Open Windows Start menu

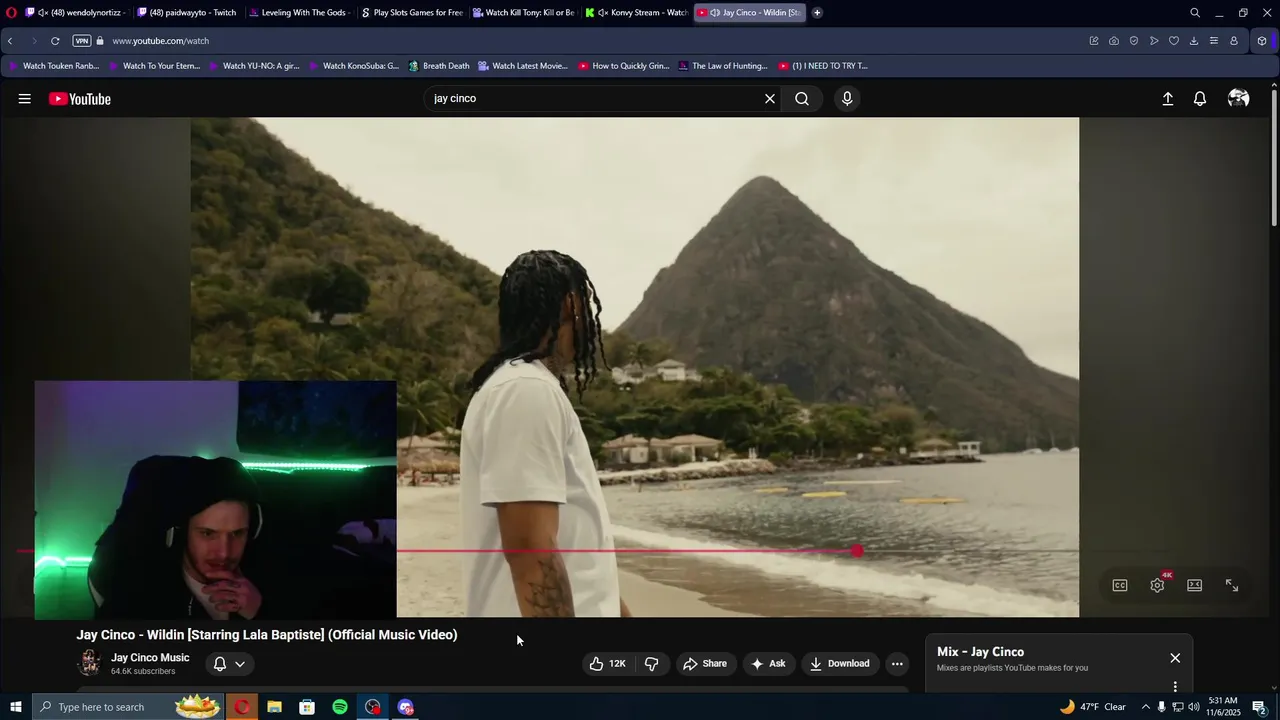15,707
